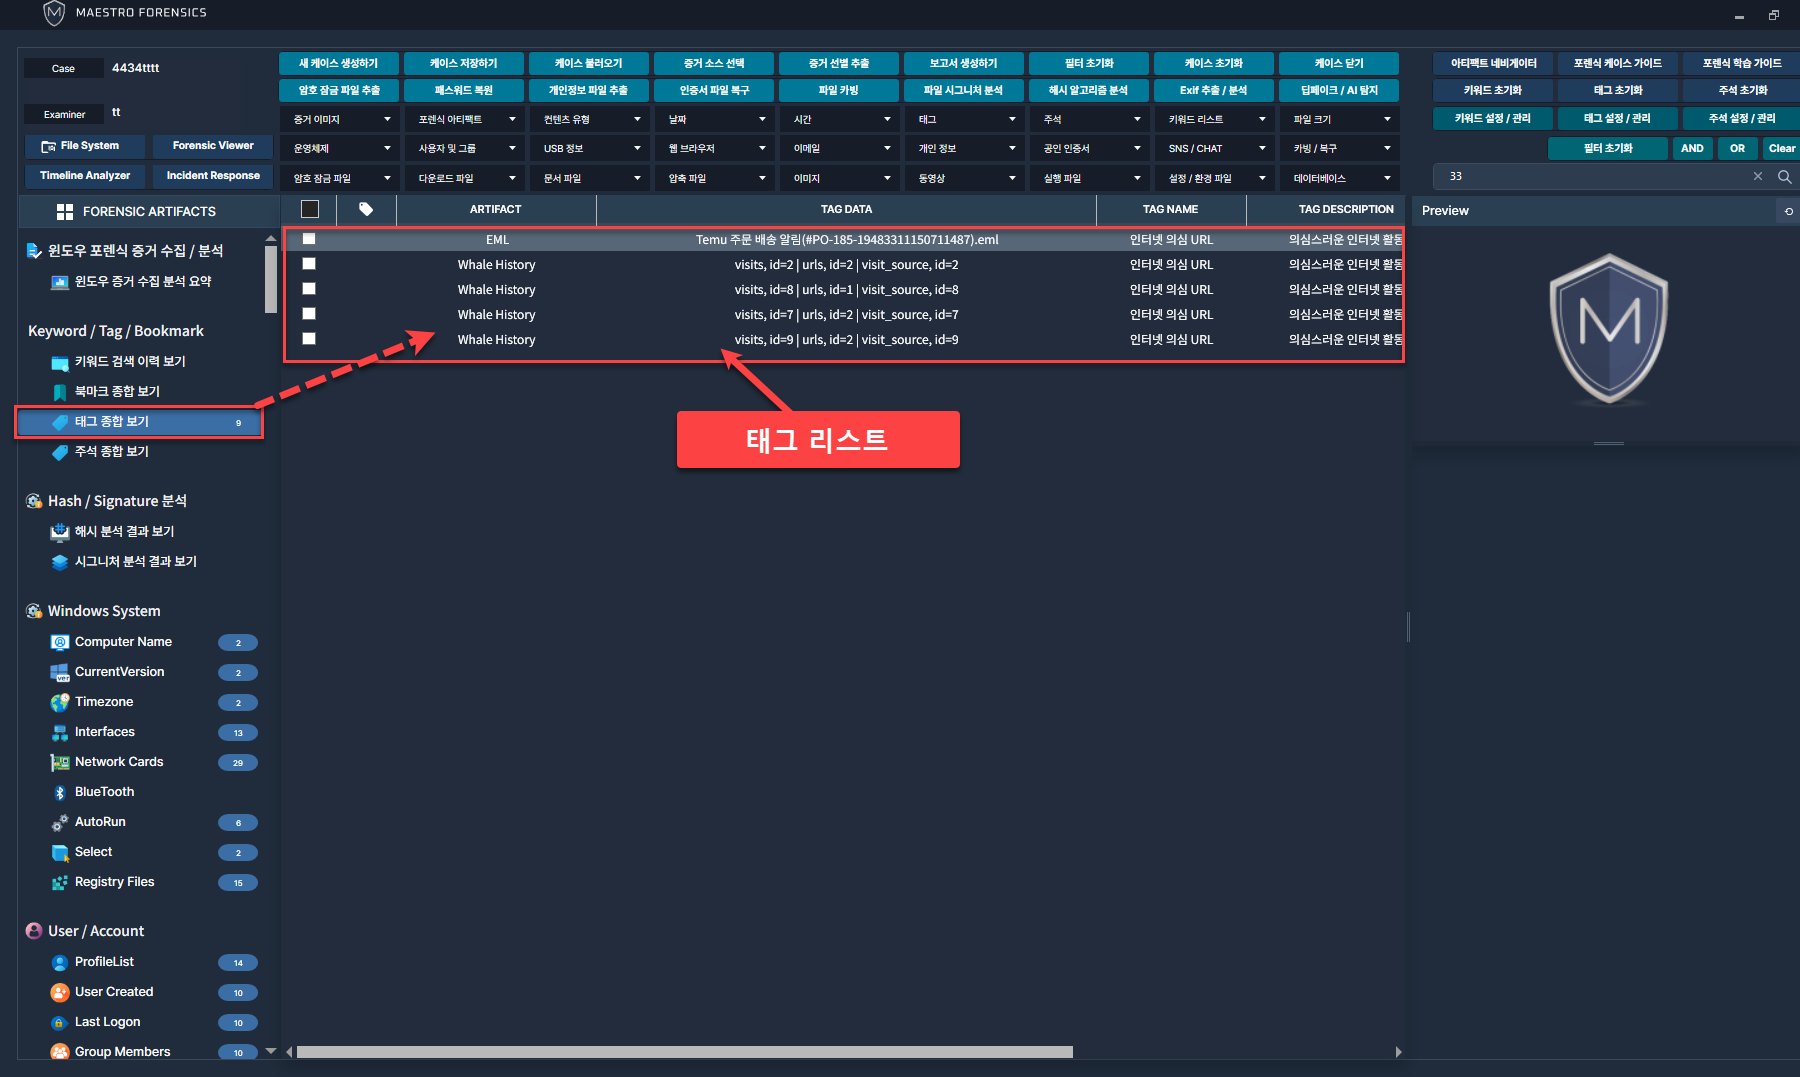
Task: Toggle the select-all checkbox in table header
Action: click(x=310, y=210)
